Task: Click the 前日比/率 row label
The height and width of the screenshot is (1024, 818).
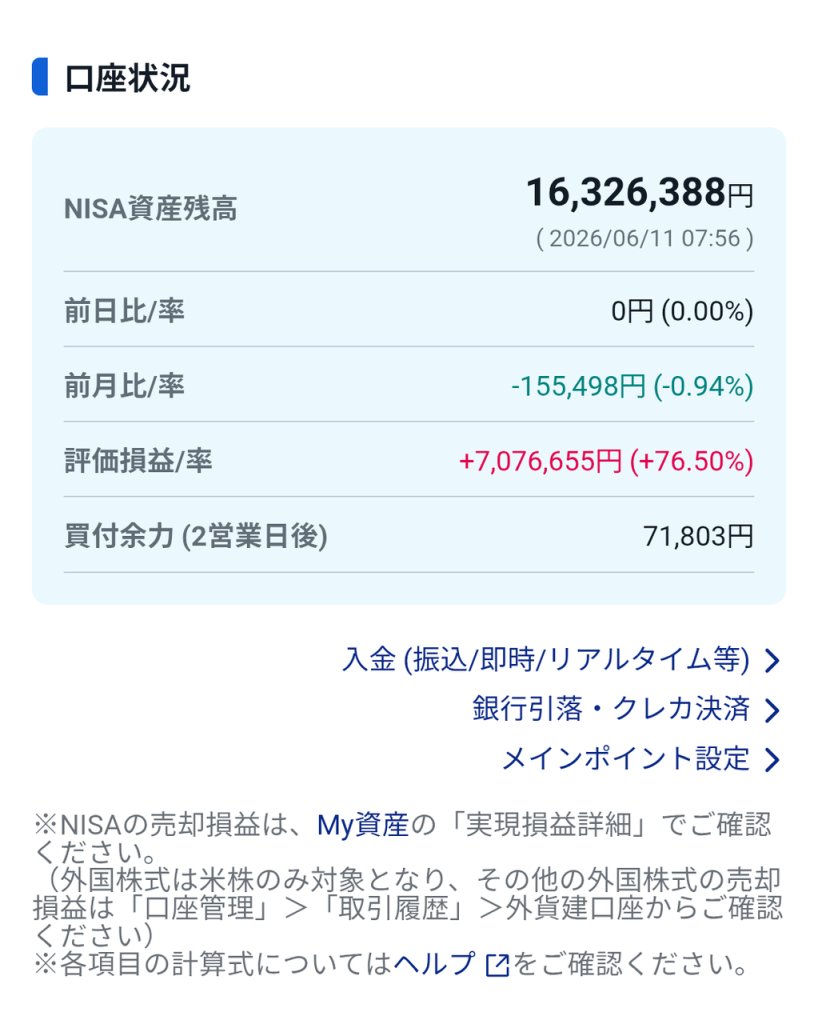Action: click(124, 311)
